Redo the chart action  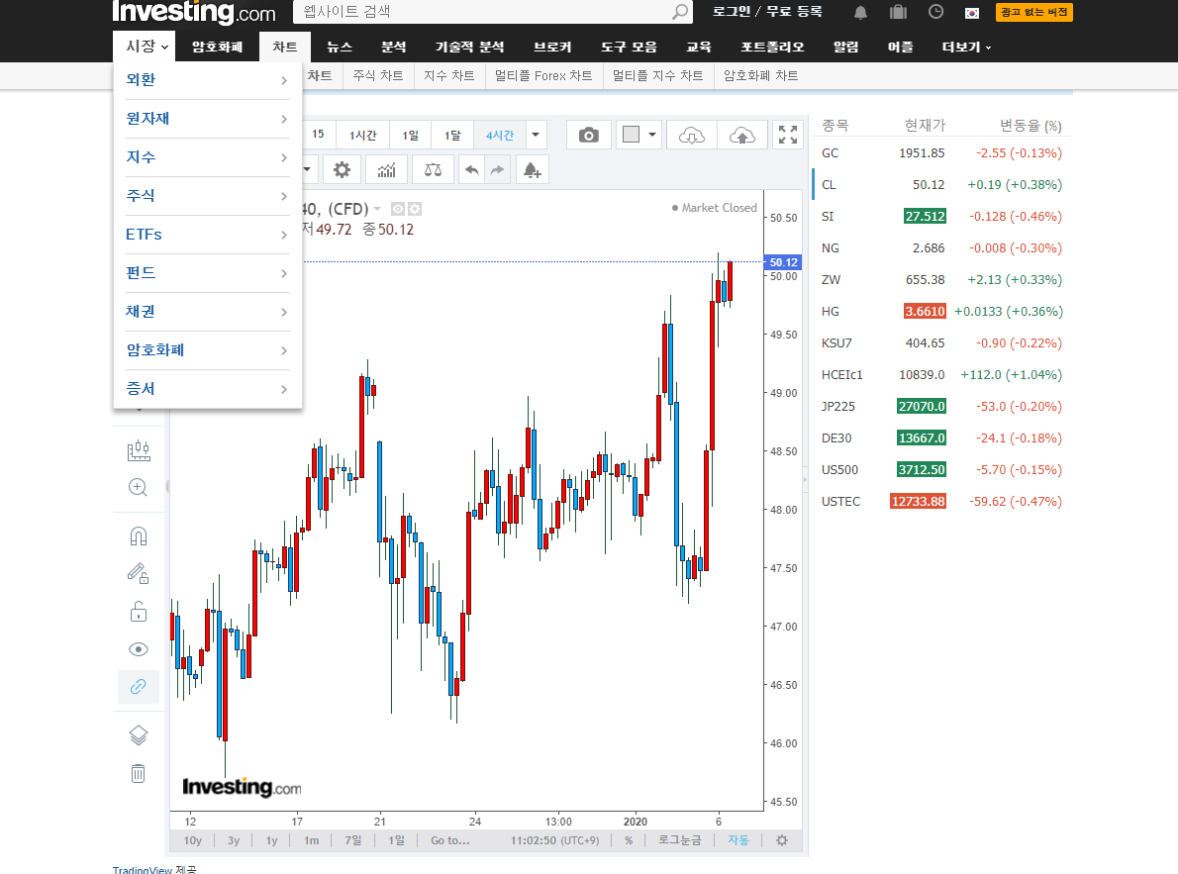pyautogui.click(x=497, y=170)
